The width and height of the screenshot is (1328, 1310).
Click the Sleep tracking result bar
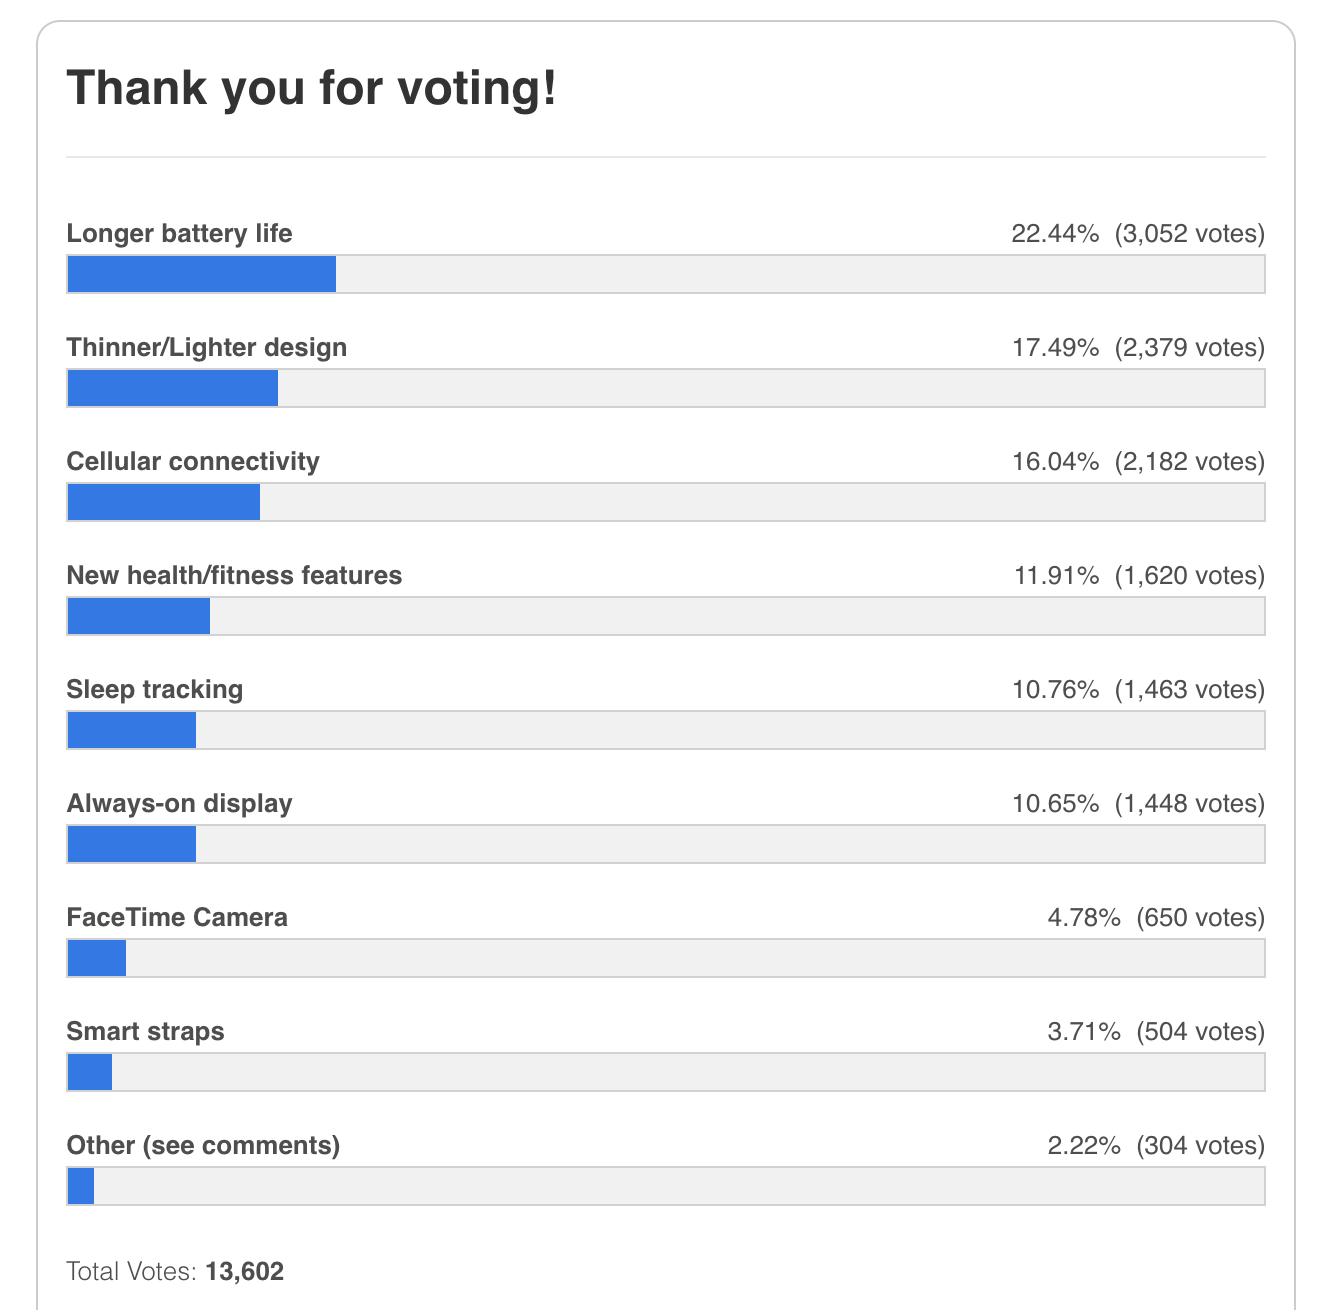coord(665,730)
